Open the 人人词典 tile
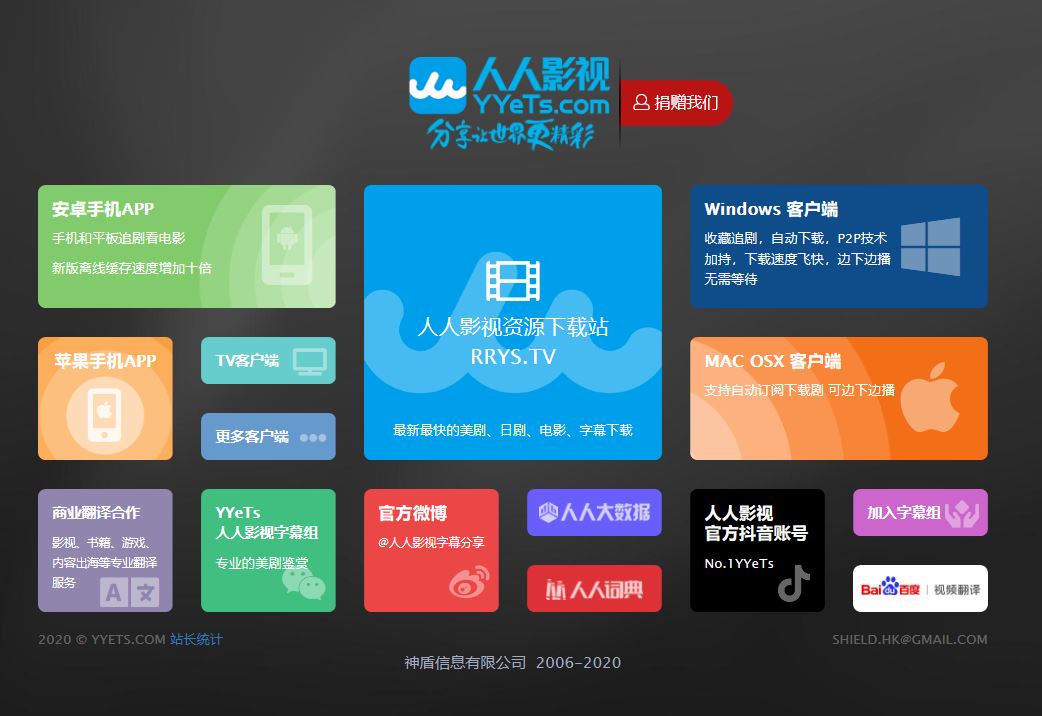This screenshot has height=716, width=1042. [x=594, y=588]
